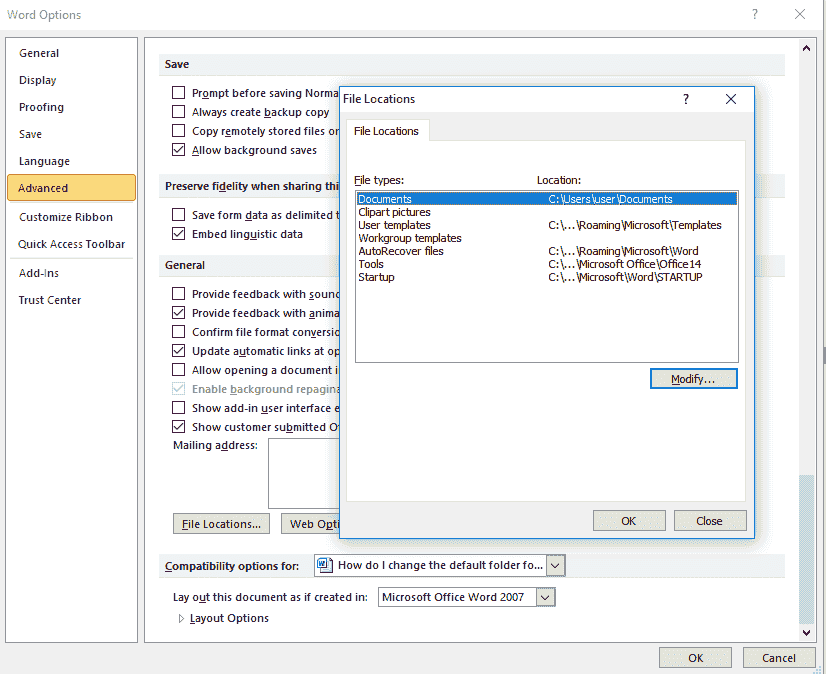
Task: Open the Trust Center category
Action: pyautogui.click(x=49, y=300)
